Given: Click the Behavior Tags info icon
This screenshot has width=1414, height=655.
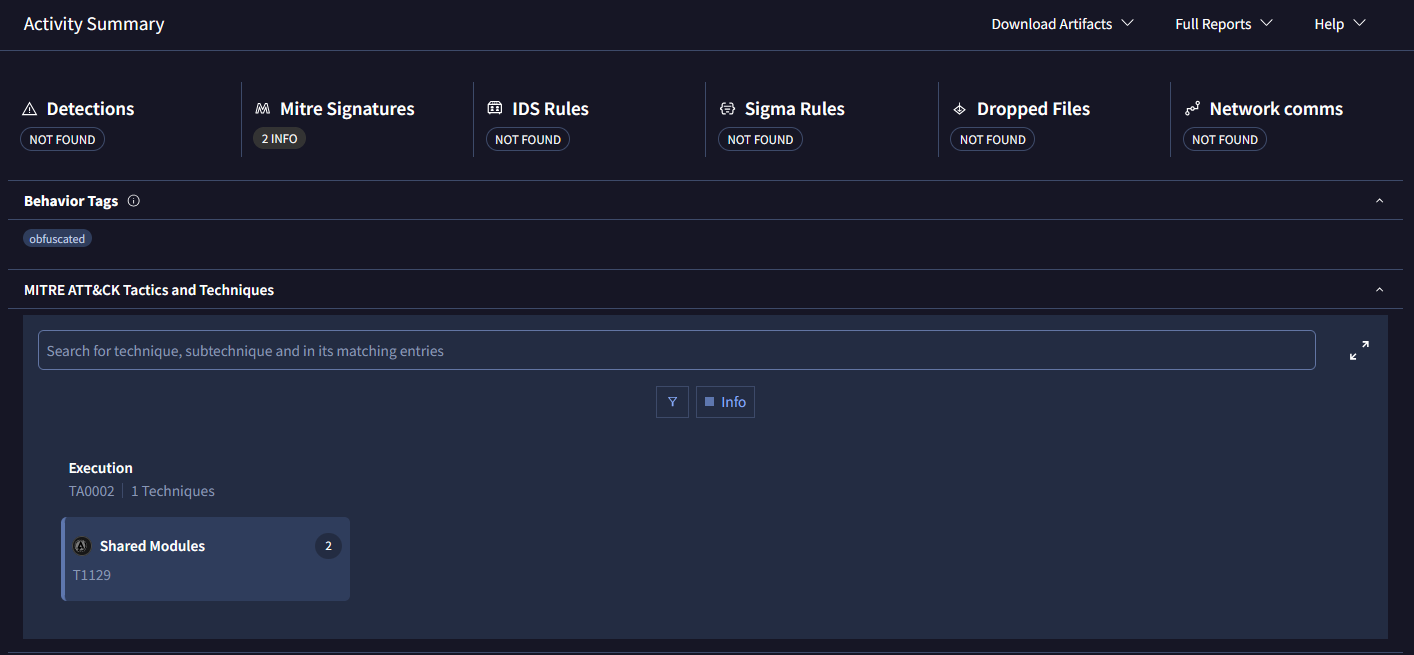Looking at the screenshot, I should pyautogui.click(x=134, y=201).
